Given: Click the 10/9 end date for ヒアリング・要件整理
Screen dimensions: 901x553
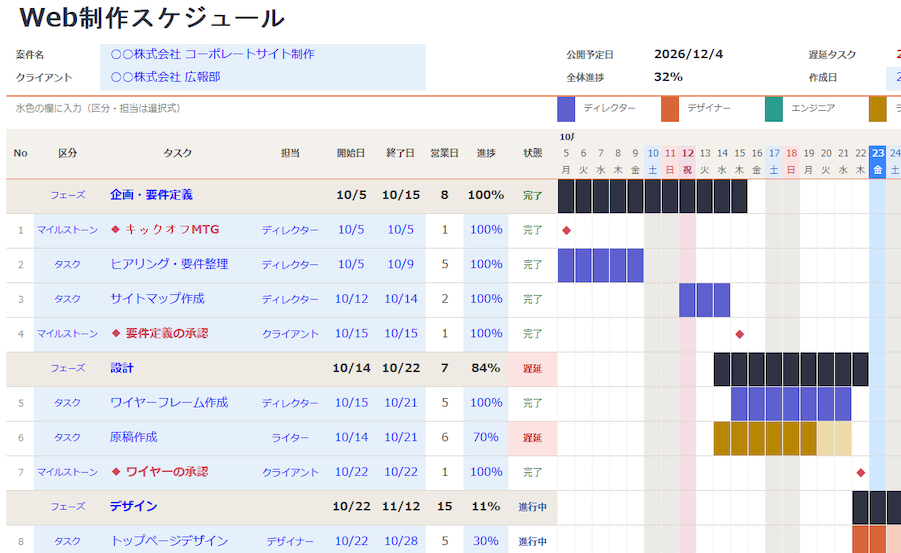Looking at the screenshot, I should 401,264.
